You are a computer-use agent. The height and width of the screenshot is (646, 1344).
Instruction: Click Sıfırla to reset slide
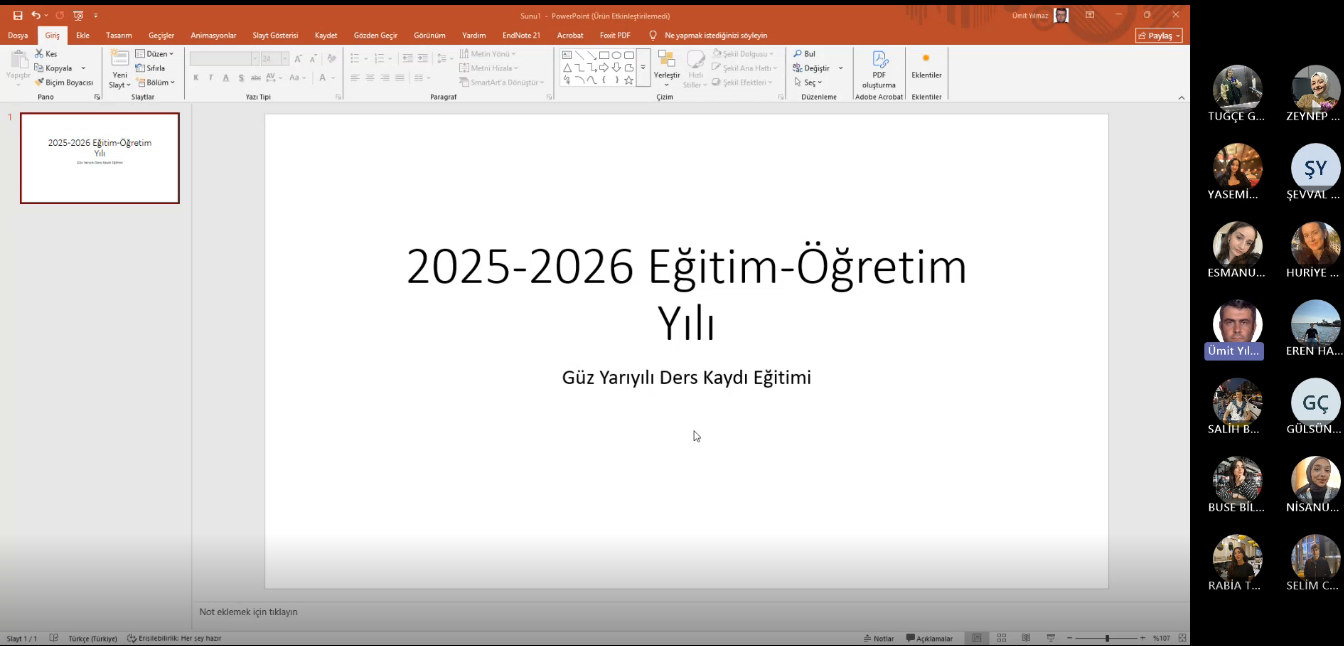pyautogui.click(x=150, y=68)
